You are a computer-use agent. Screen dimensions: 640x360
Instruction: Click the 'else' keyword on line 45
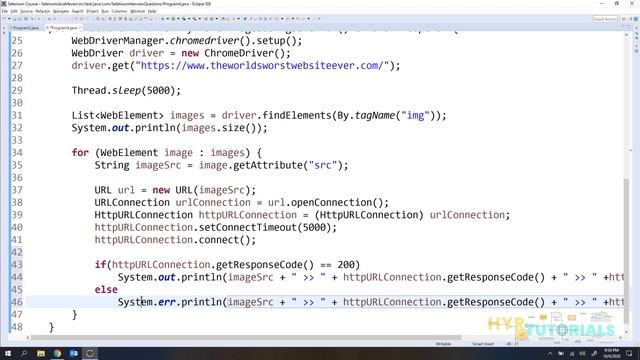point(106,290)
